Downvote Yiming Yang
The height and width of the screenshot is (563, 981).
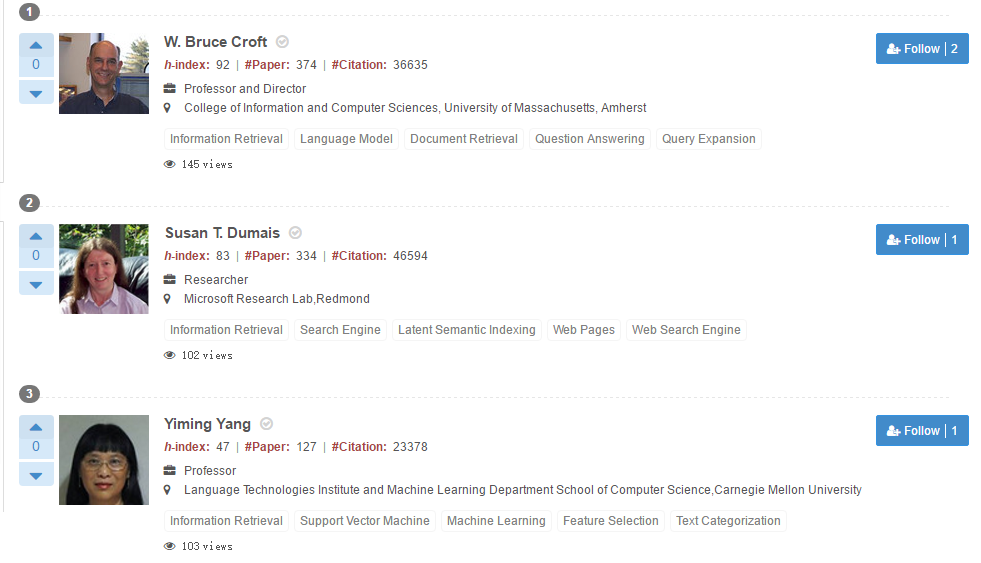(x=36, y=474)
